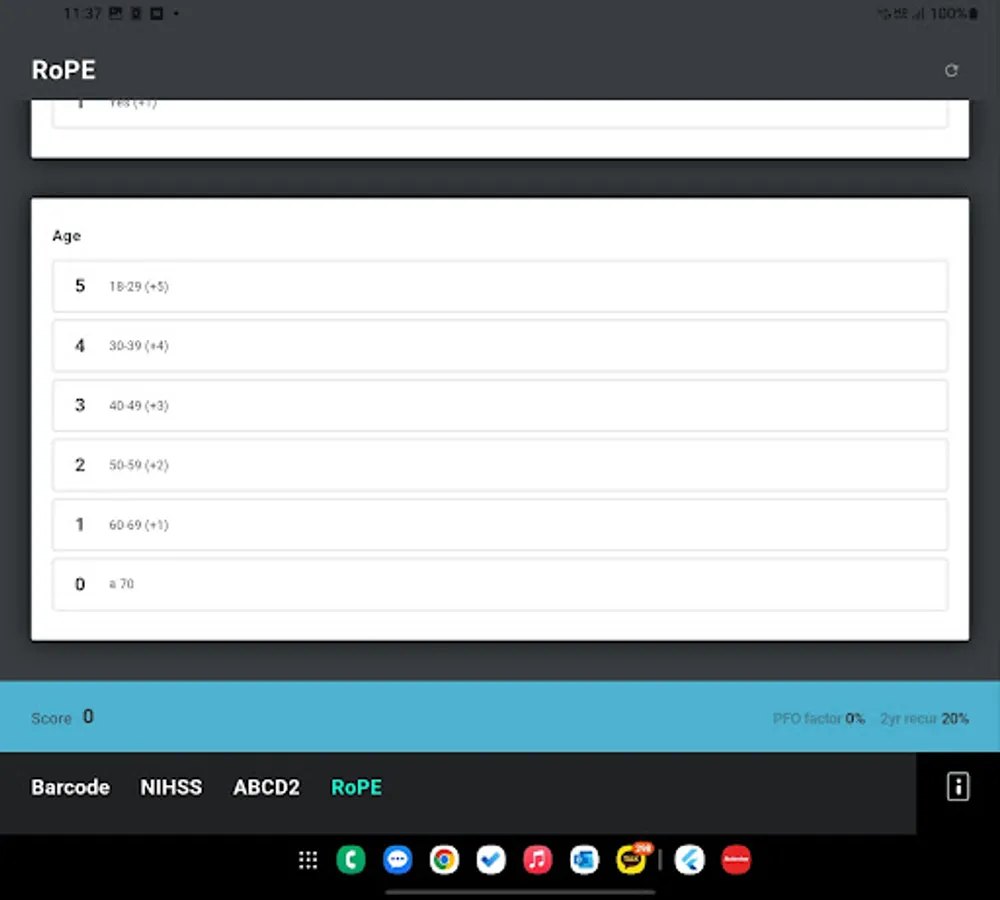Start Apple Music from the taskbar
1000x900 pixels.
(537, 859)
